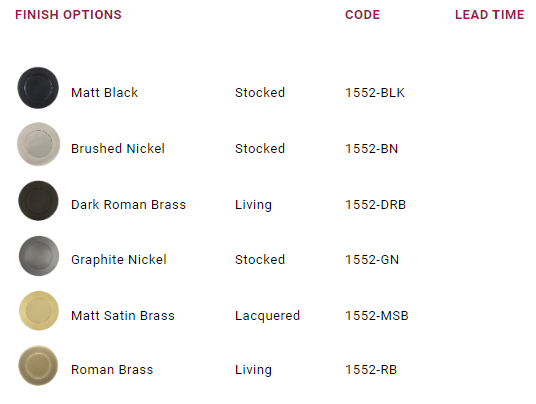Click the FINISH OPTIONS column heading

pos(68,15)
